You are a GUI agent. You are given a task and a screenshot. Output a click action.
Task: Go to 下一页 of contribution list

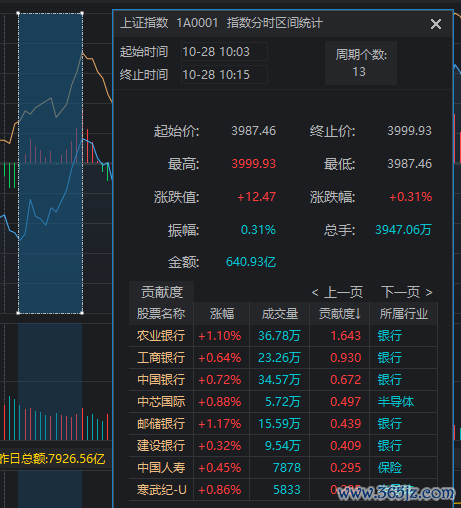pos(407,292)
